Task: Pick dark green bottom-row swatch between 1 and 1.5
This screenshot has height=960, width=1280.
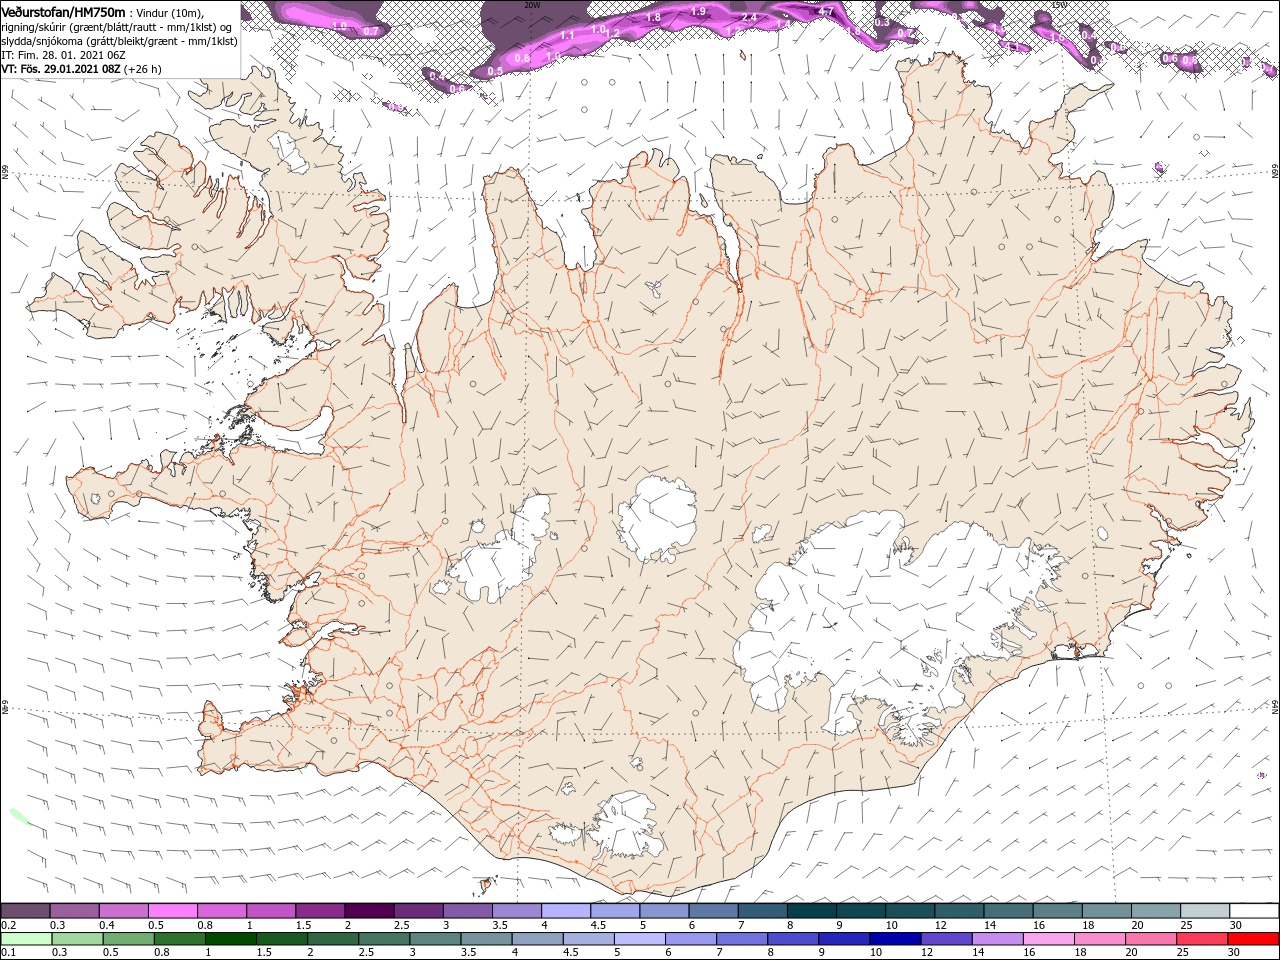Action: (x=230, y=939)
